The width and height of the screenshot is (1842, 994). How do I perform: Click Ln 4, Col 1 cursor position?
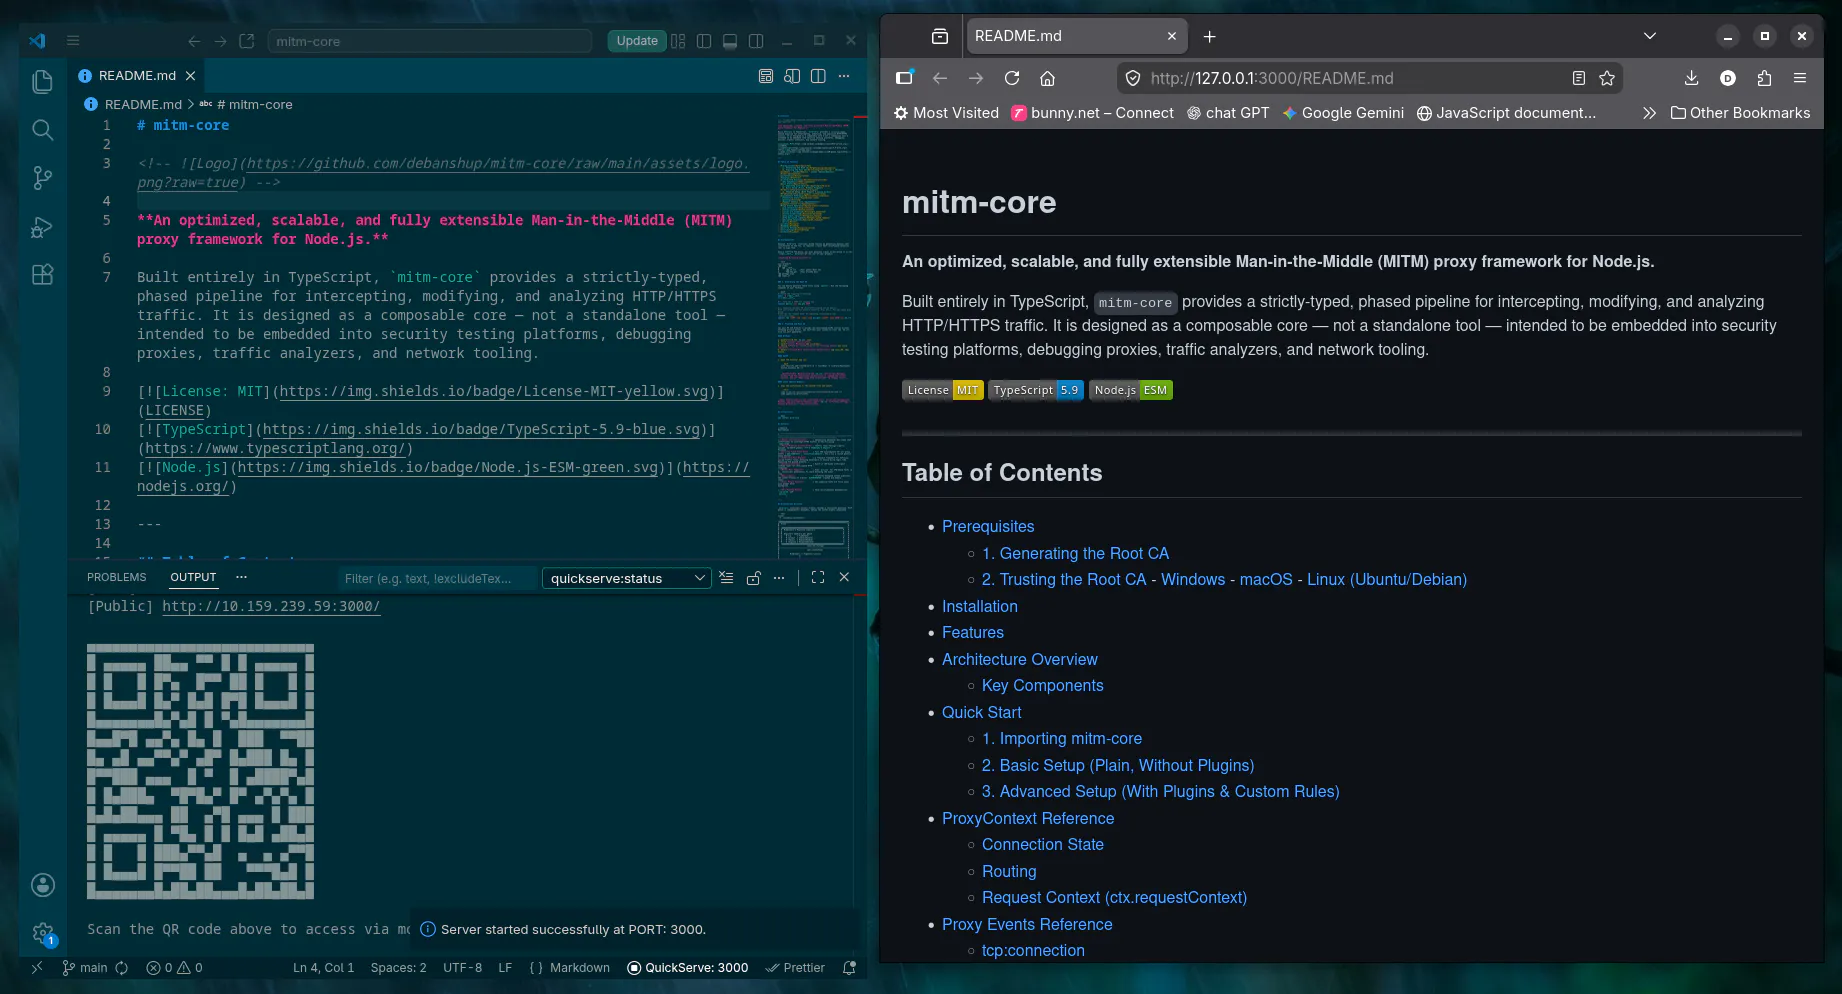pyautogui.click(x=323, y=967)
